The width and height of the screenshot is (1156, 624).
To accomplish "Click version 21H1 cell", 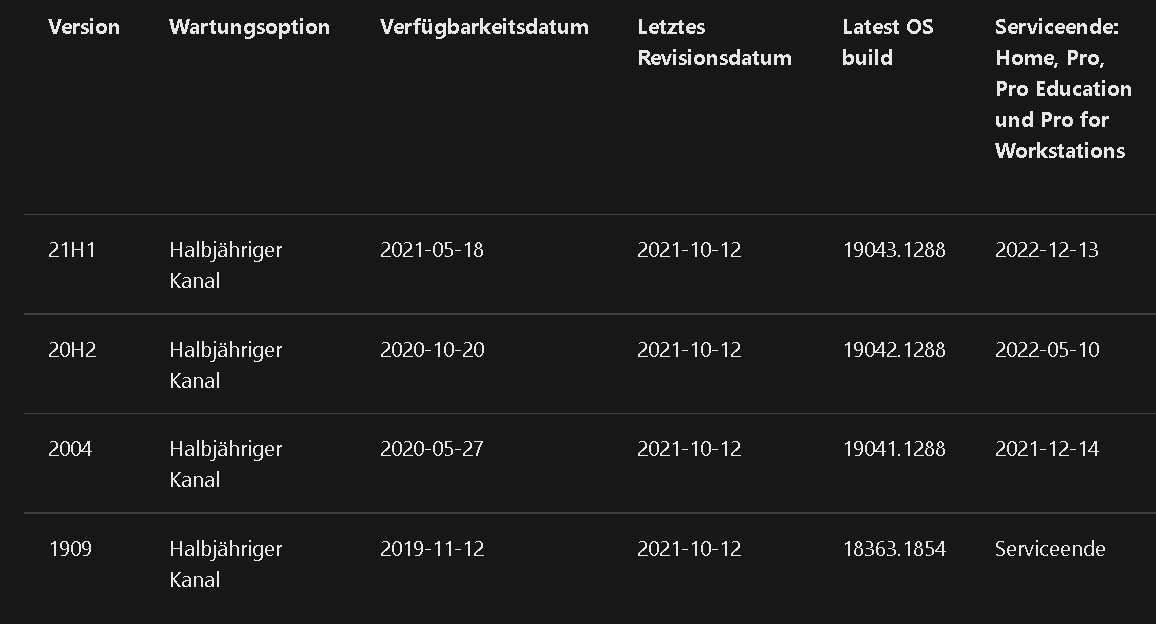I will 72,250.
